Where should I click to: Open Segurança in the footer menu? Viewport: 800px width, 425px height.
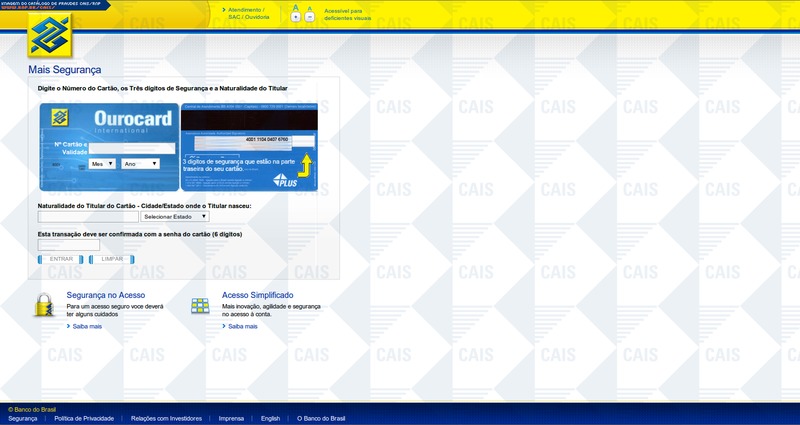[x=22, y=418]
